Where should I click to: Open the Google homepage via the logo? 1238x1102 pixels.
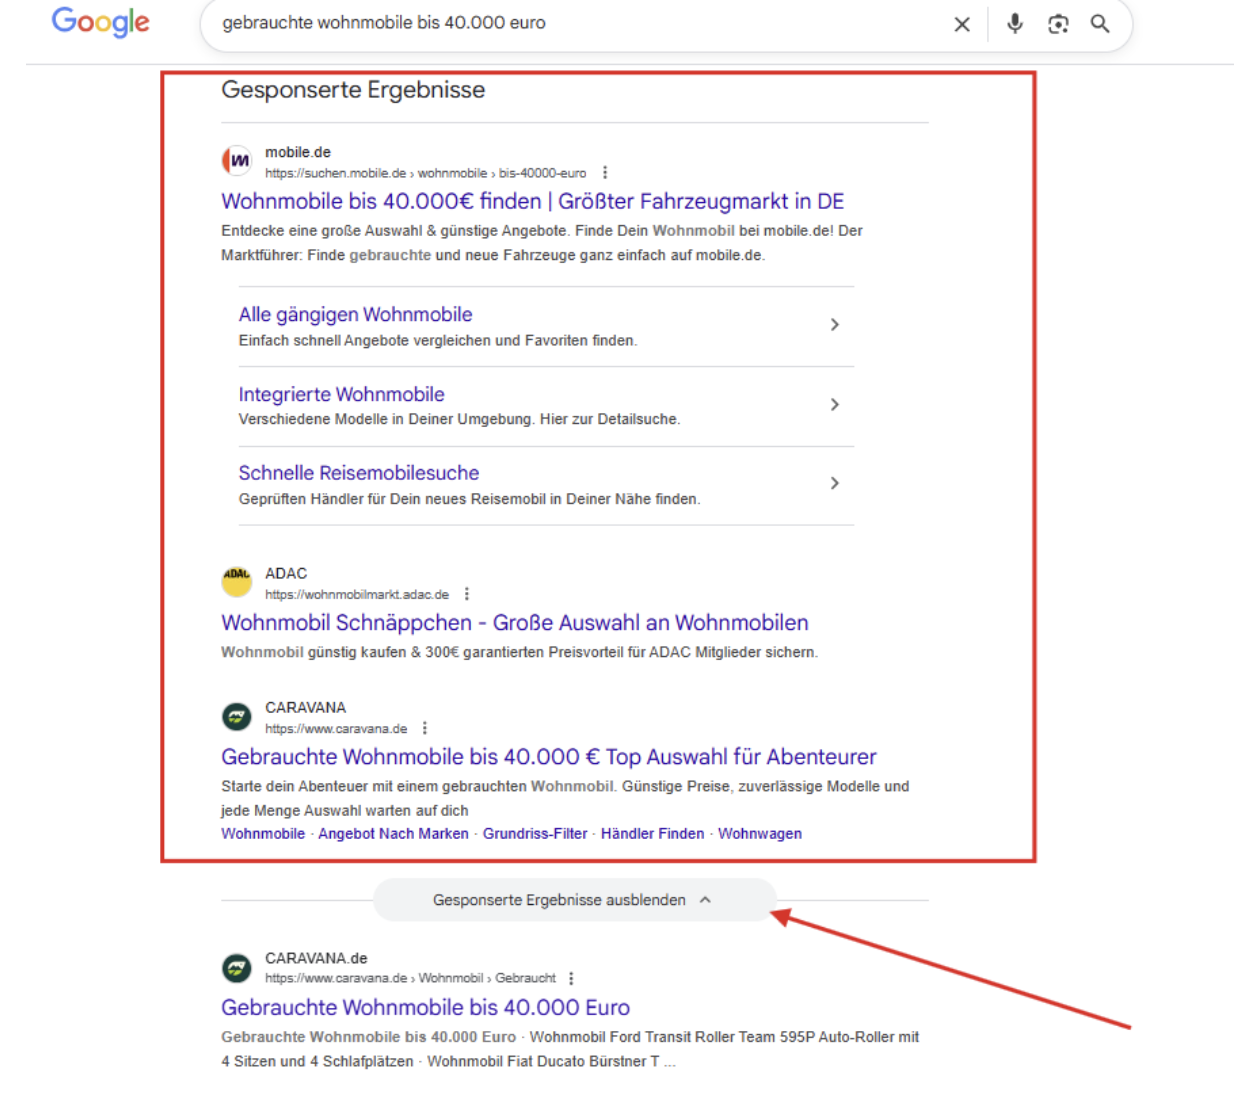pos(99,23)
